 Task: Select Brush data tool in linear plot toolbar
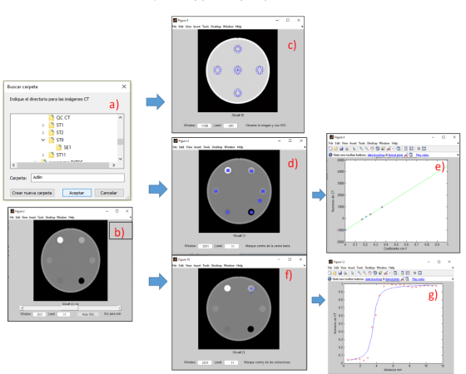tap(389, 149)
